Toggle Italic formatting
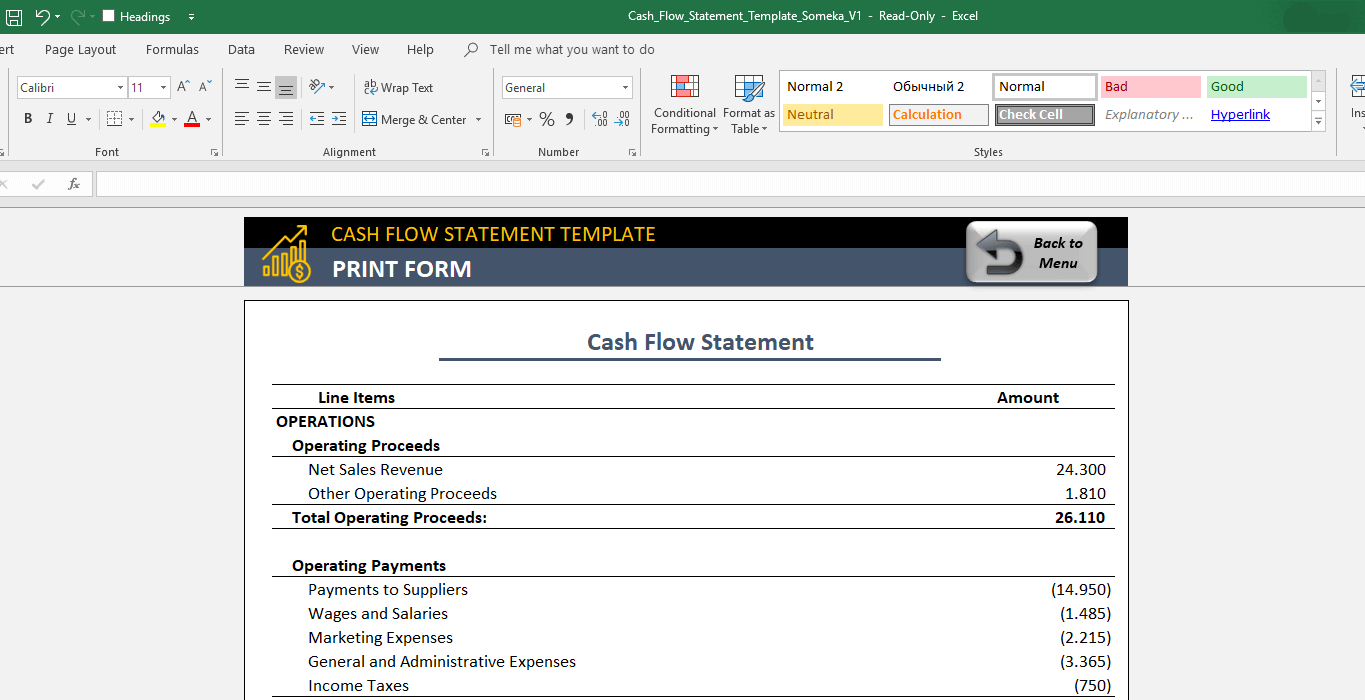Screen dimensions: 1365x700 [x=49, y=119]
